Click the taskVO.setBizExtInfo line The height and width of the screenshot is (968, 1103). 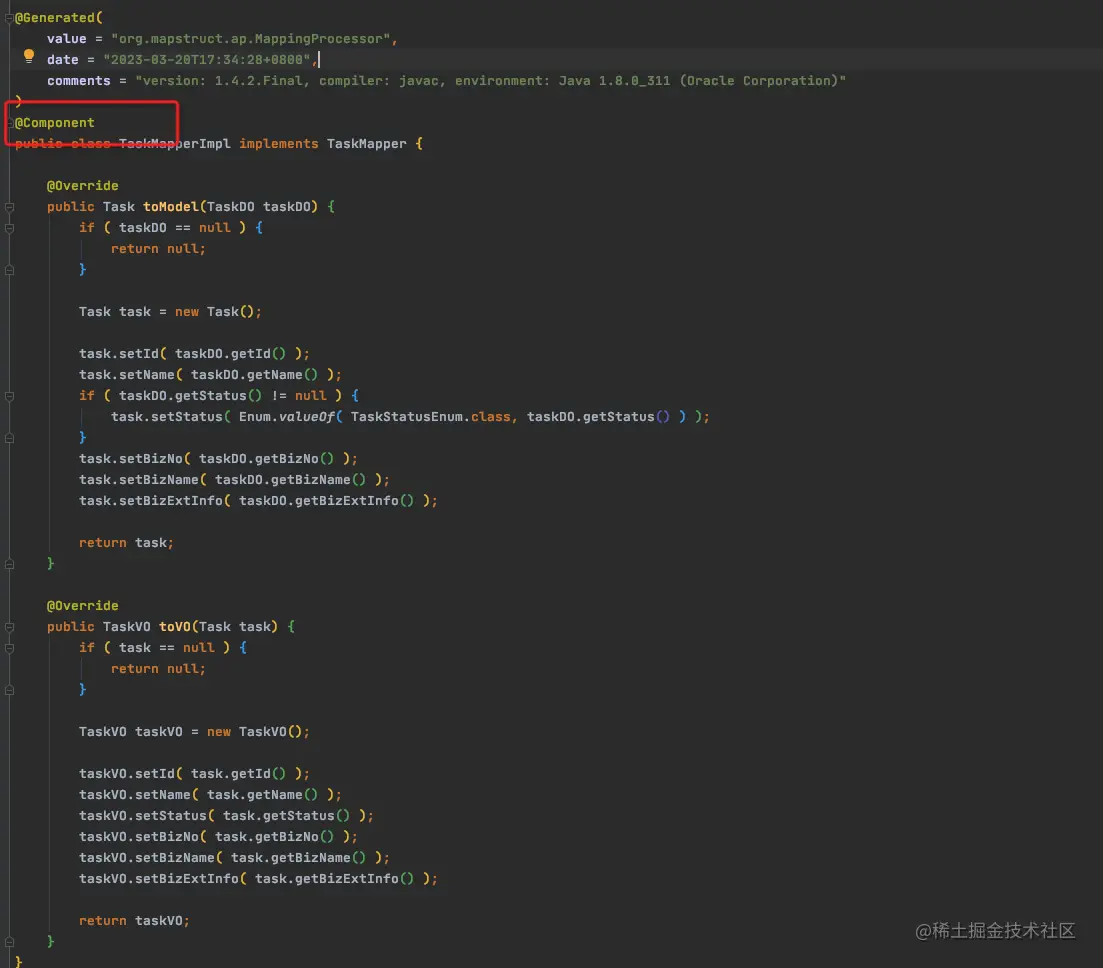258,879
